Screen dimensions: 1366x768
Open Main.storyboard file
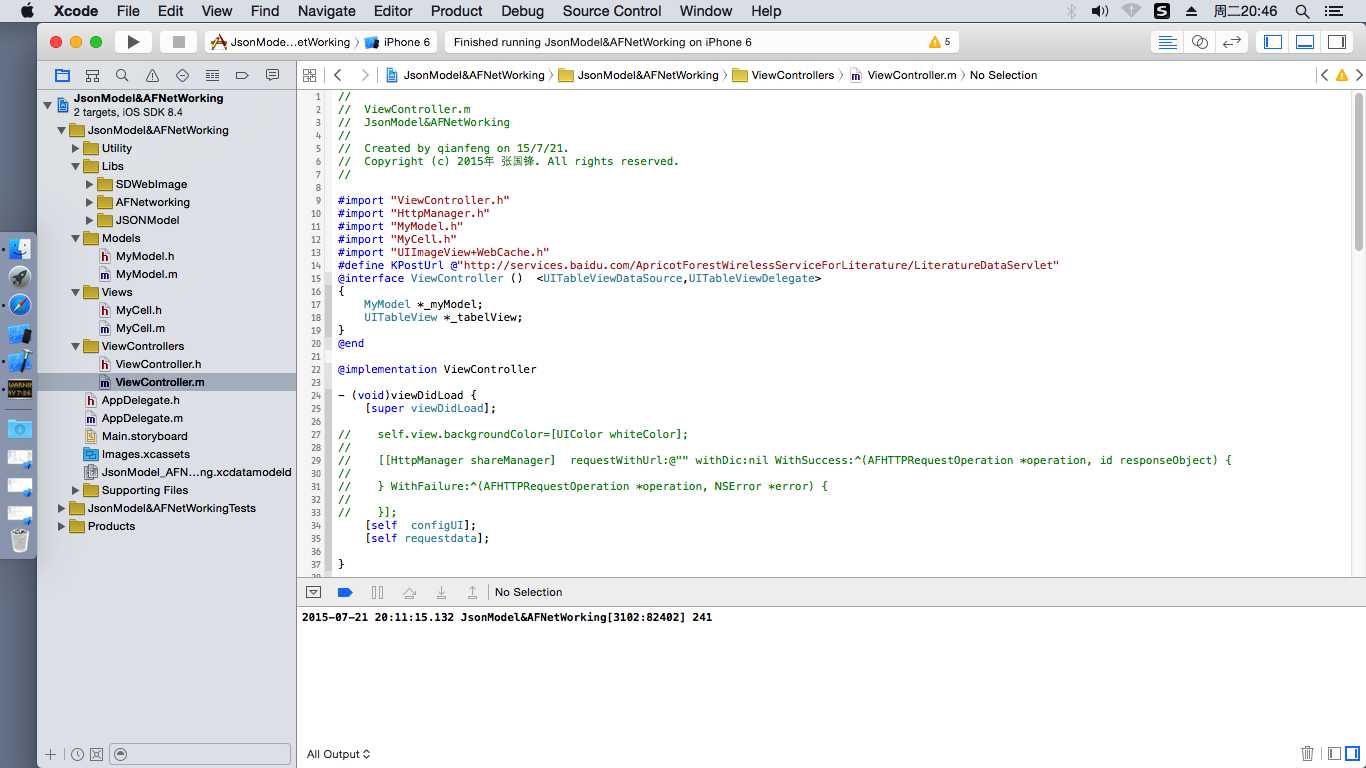[144, 436]
